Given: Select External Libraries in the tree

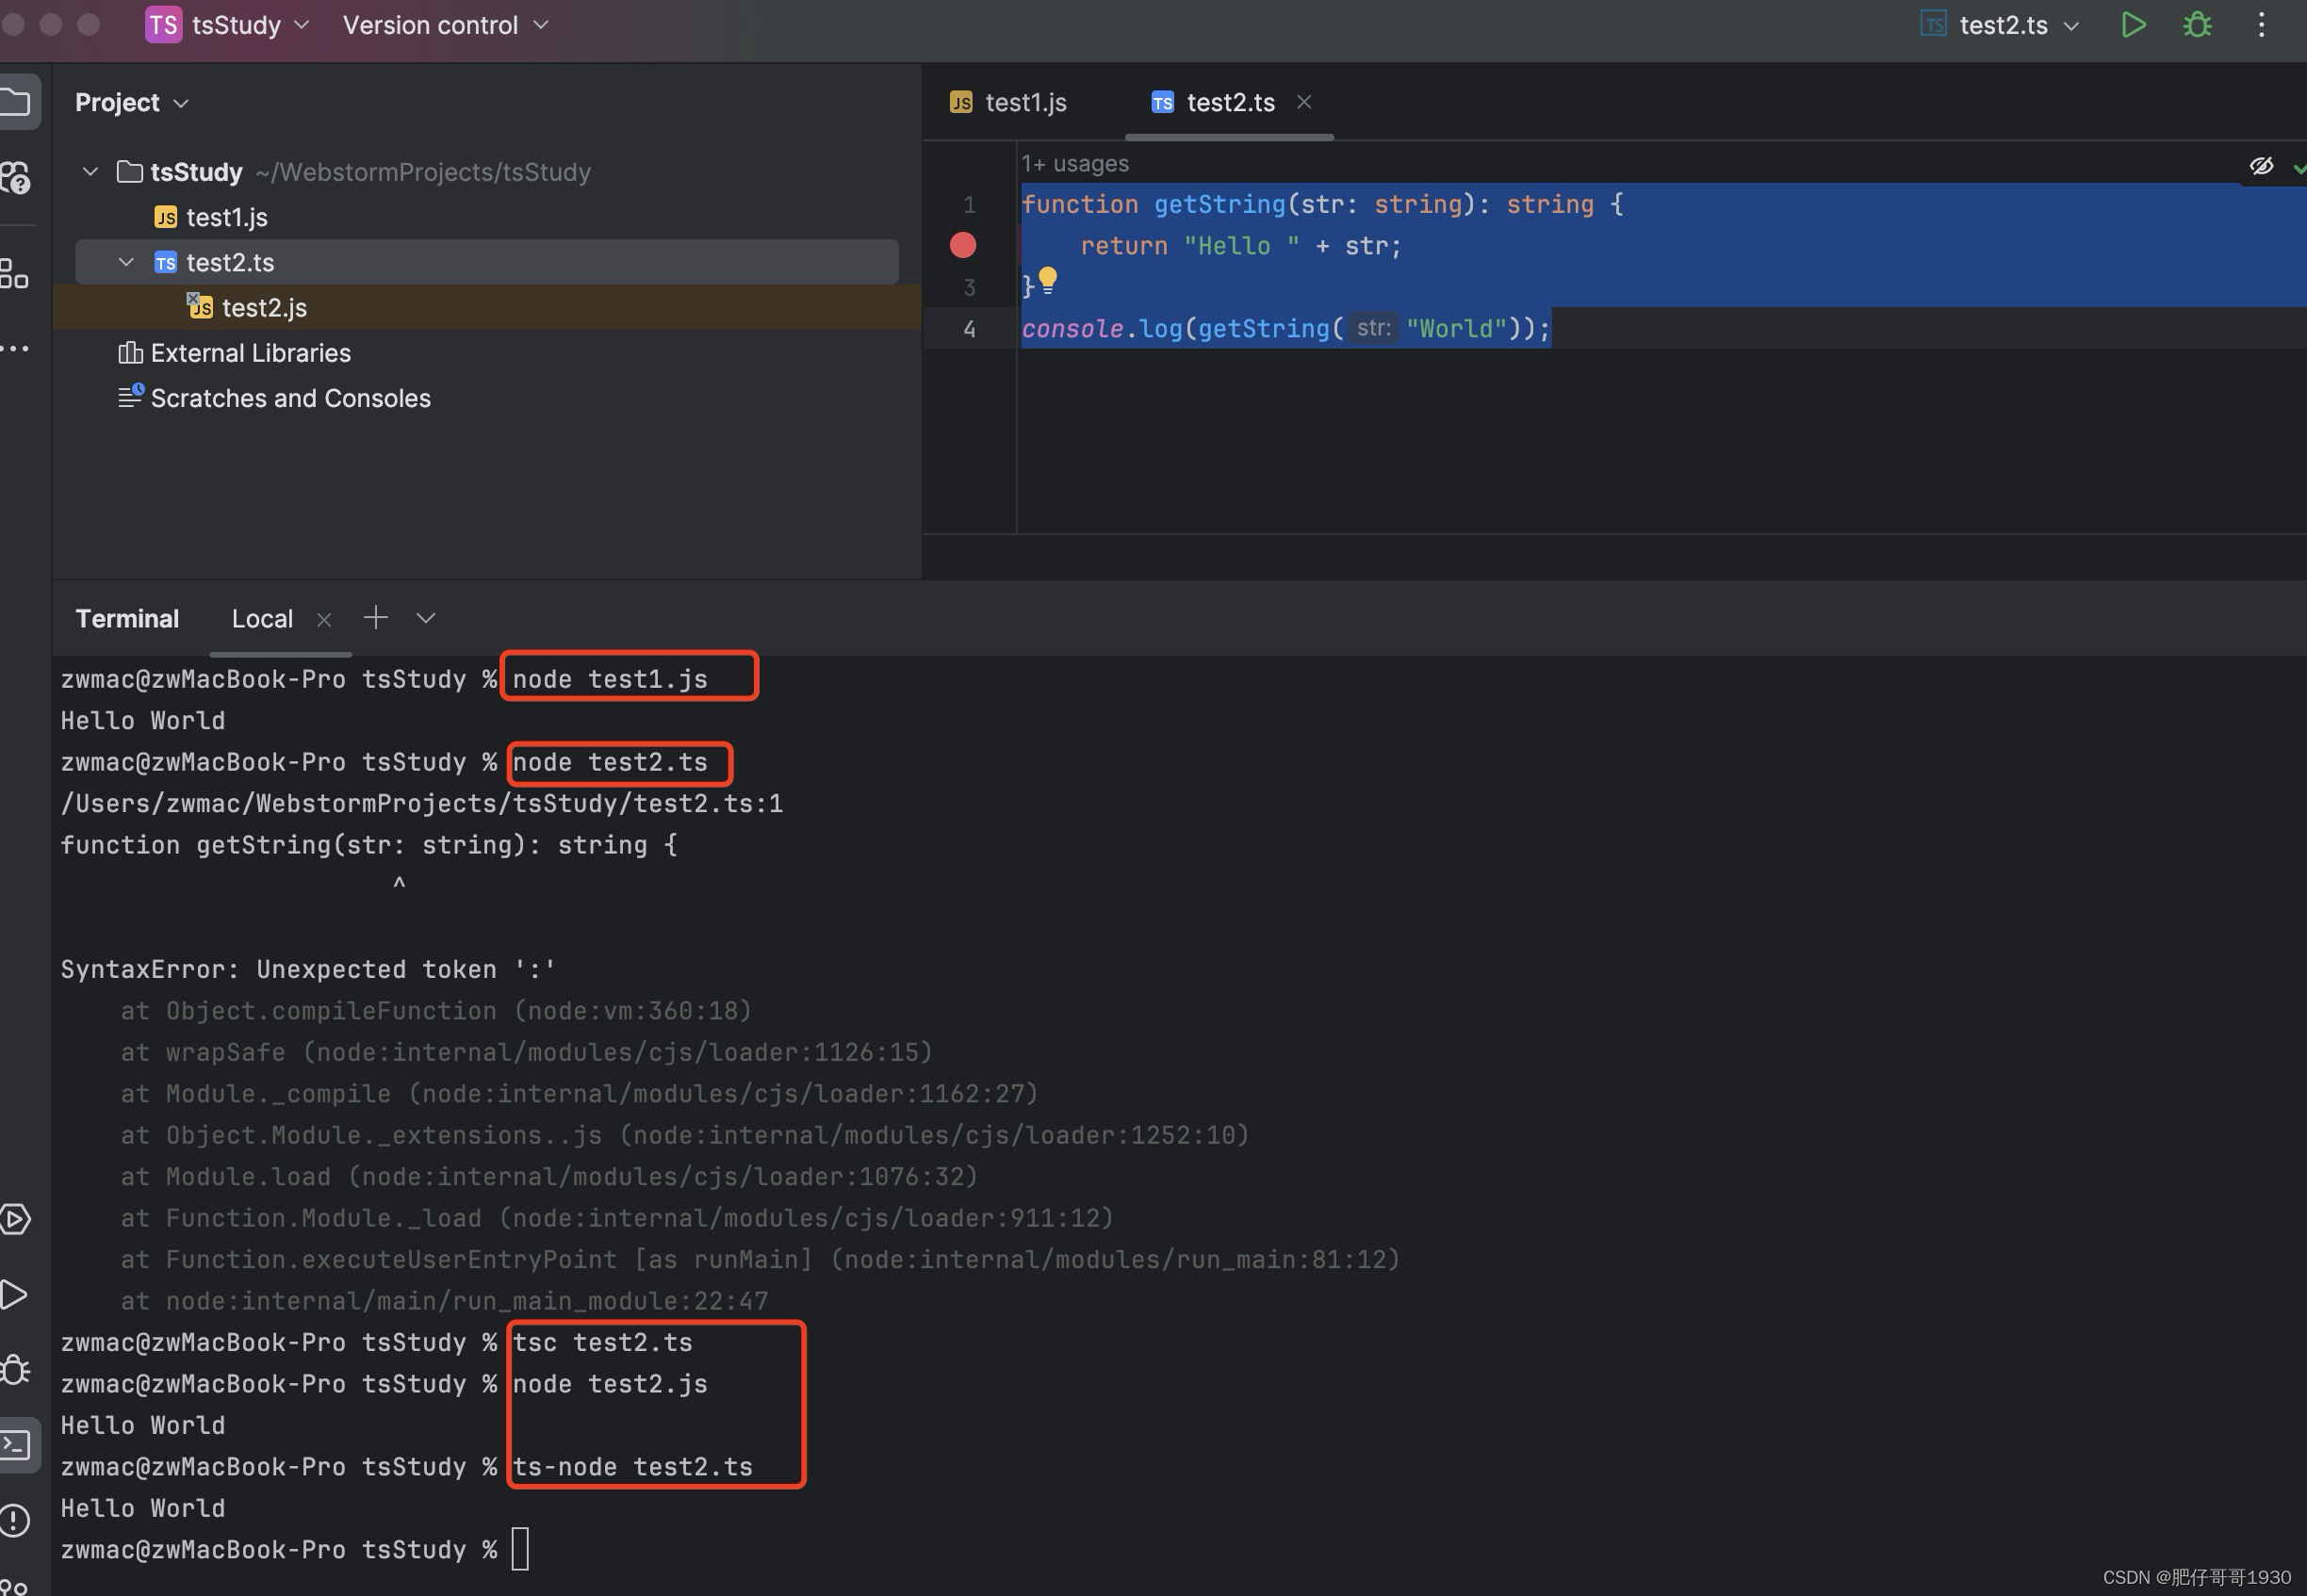Looking at the screenshot, I should pyautogui.click(x=250, y=353).
